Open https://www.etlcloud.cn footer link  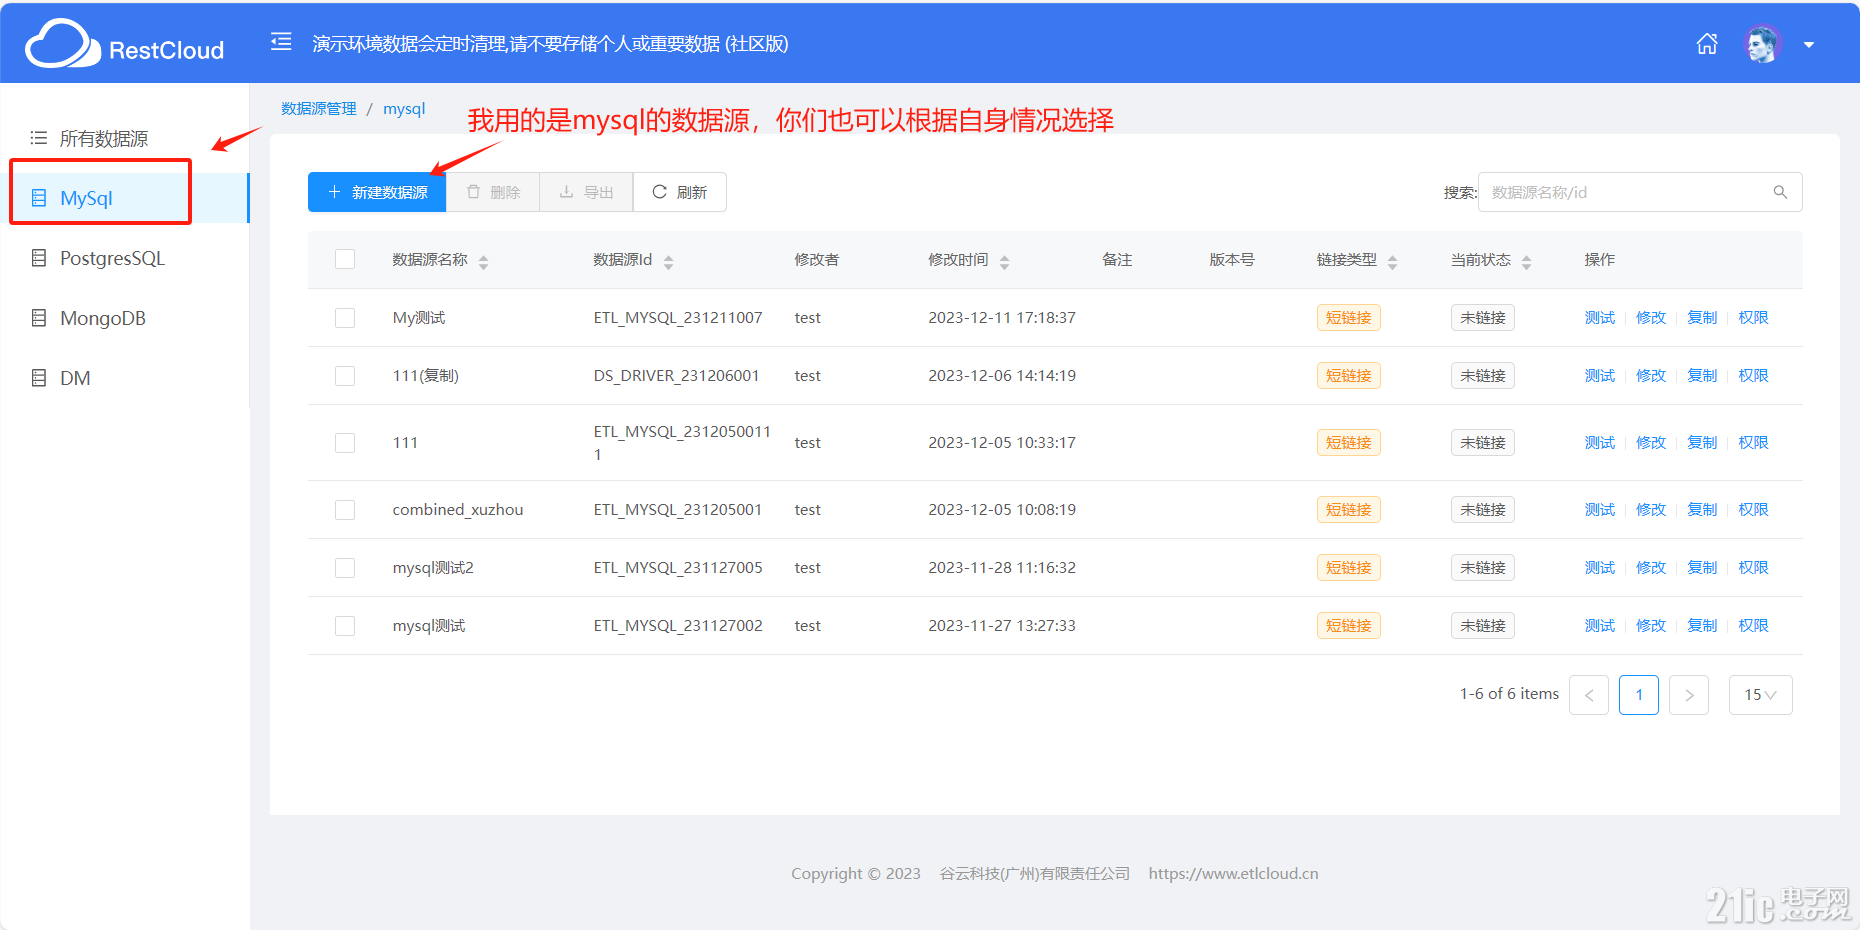[1233, 873]
